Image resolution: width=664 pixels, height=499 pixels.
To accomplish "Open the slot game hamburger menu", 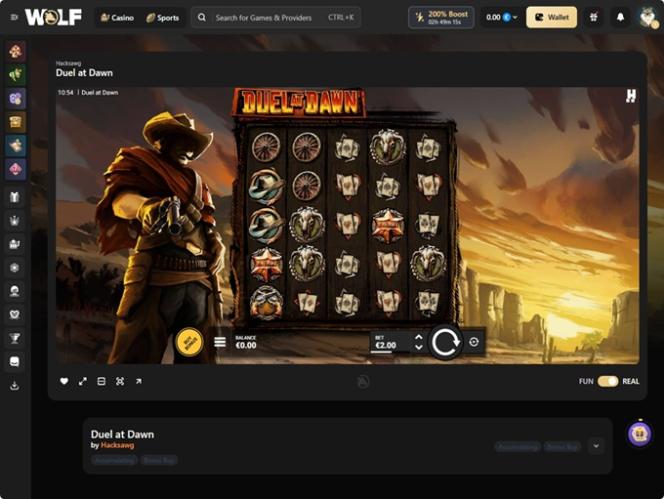I will 220,343.
